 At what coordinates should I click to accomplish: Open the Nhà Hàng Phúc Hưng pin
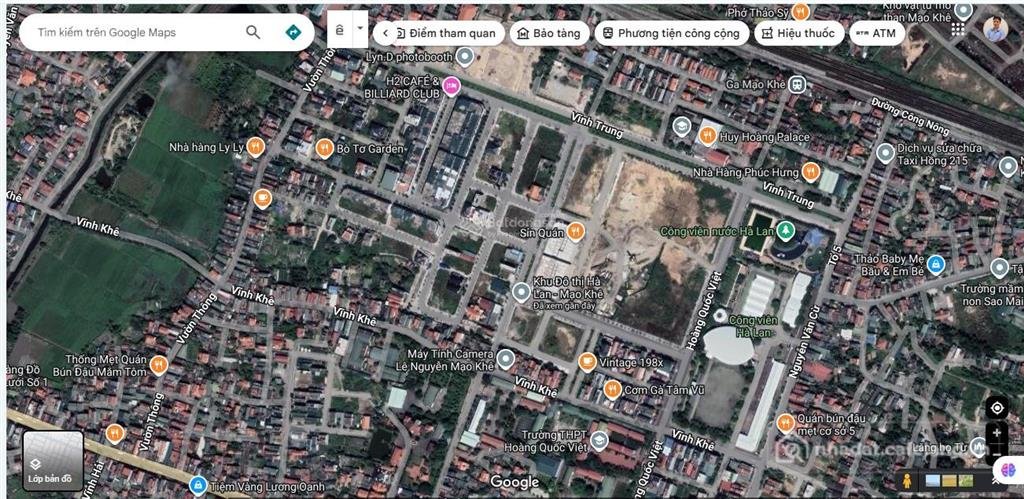[810, 172]
